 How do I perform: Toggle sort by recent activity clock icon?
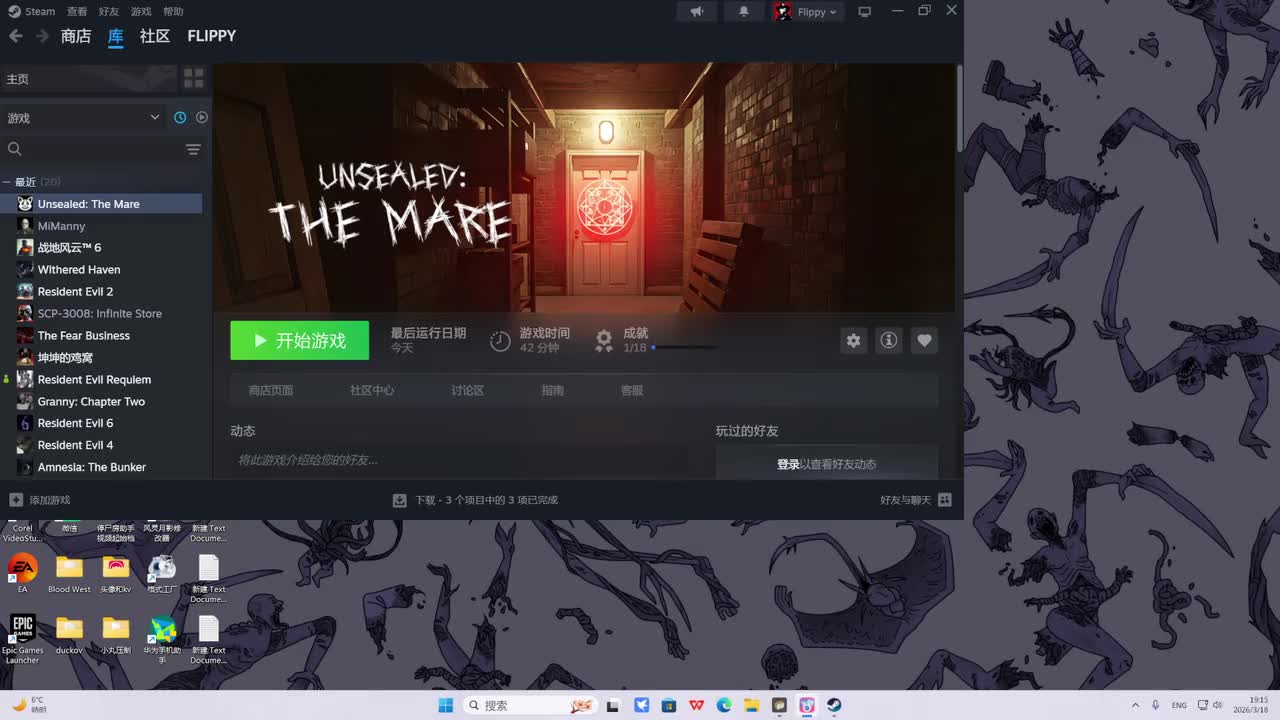(180, 117)
